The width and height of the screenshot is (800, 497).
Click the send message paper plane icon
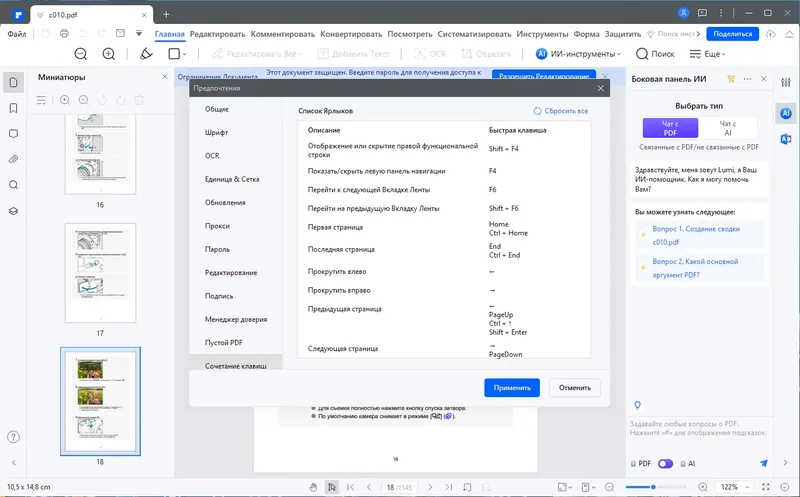coord(764,463)
